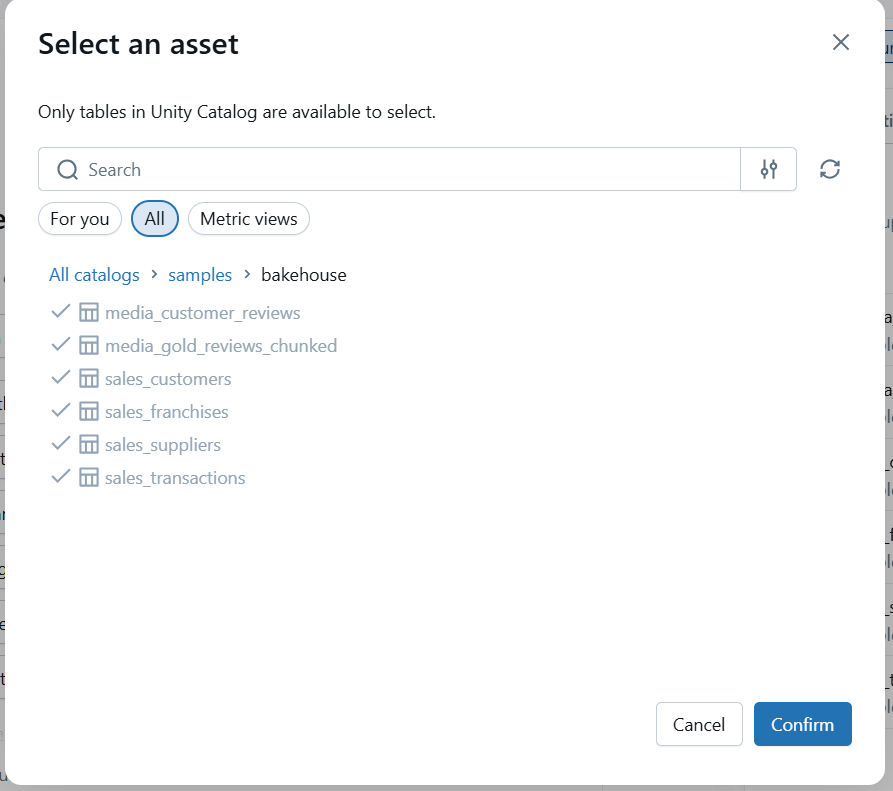Switch to the Metric views filter

pyautogui.click(x=248, y=218)
